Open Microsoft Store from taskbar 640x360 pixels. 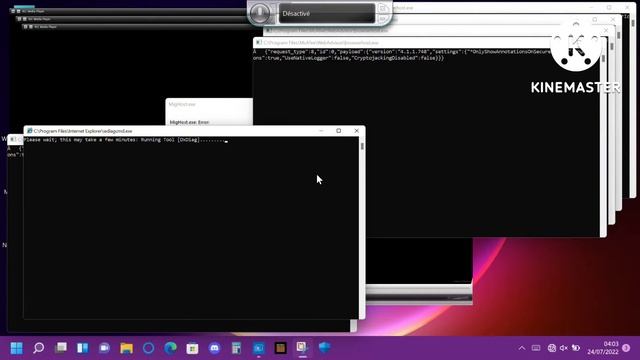192,348
